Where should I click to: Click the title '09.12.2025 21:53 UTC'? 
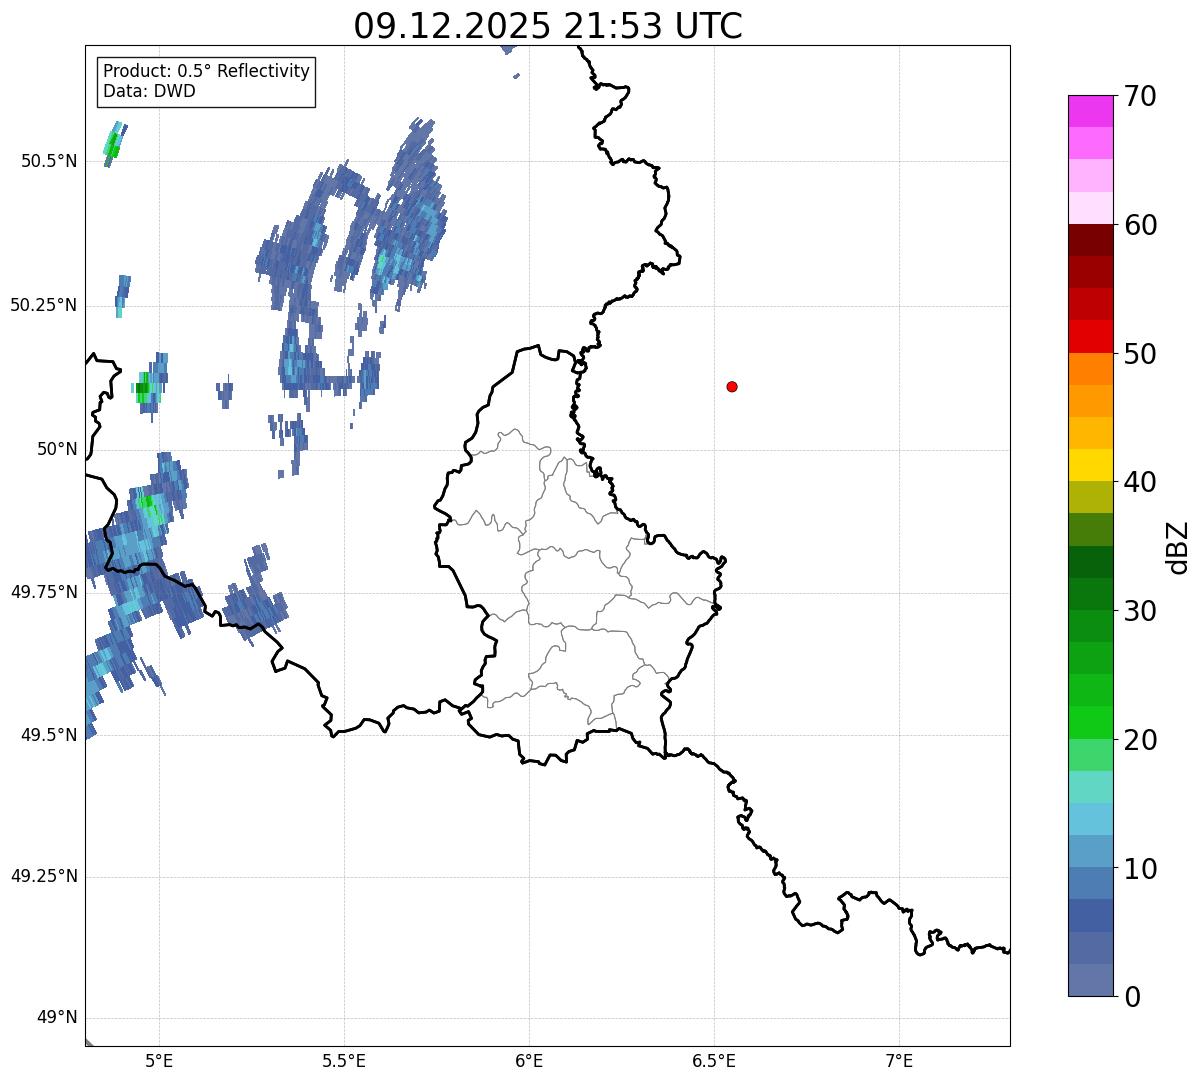click(548, 26)
